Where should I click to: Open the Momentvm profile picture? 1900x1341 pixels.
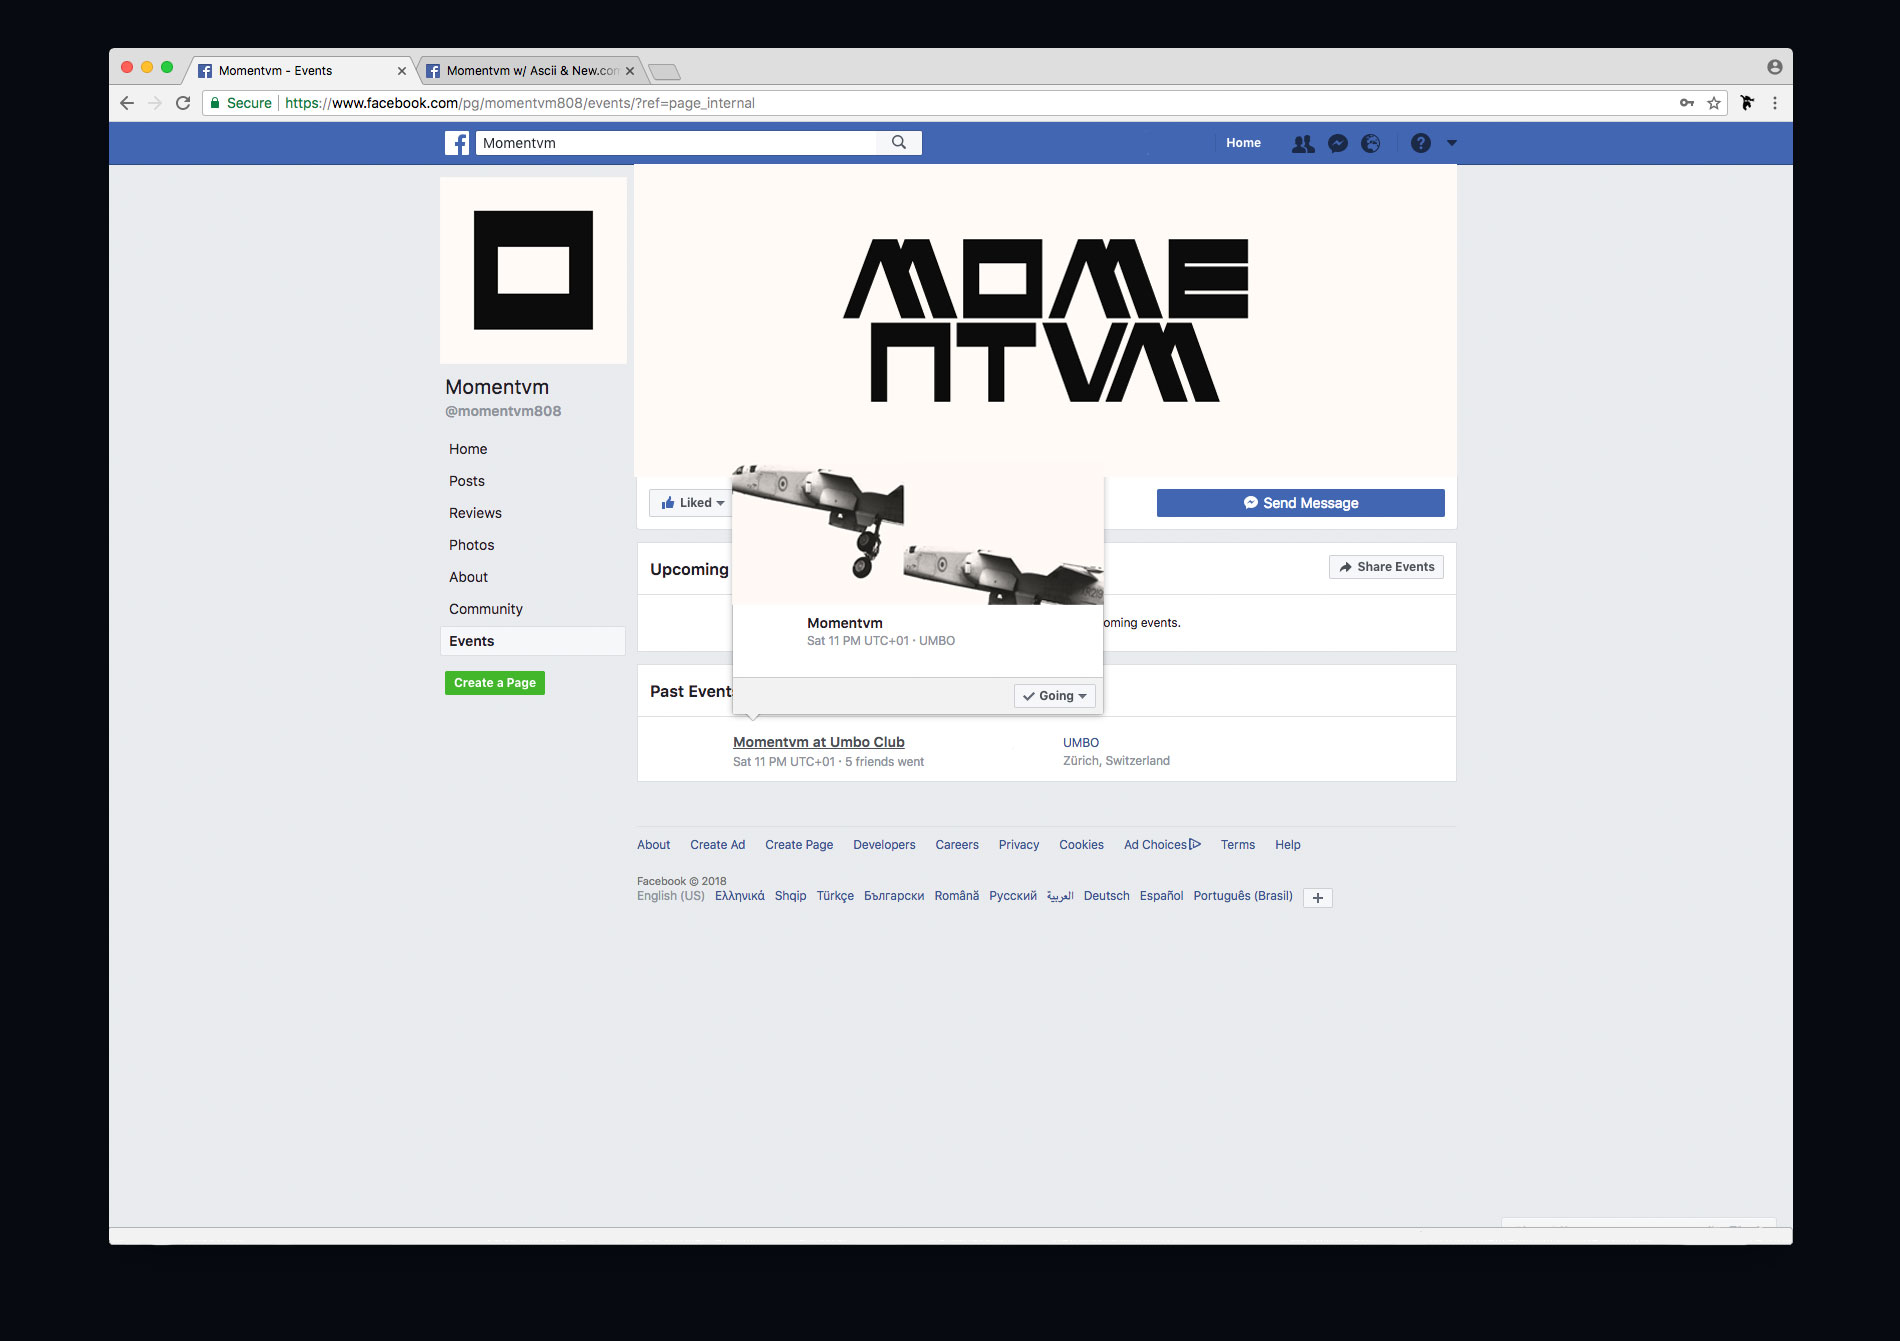533,270
